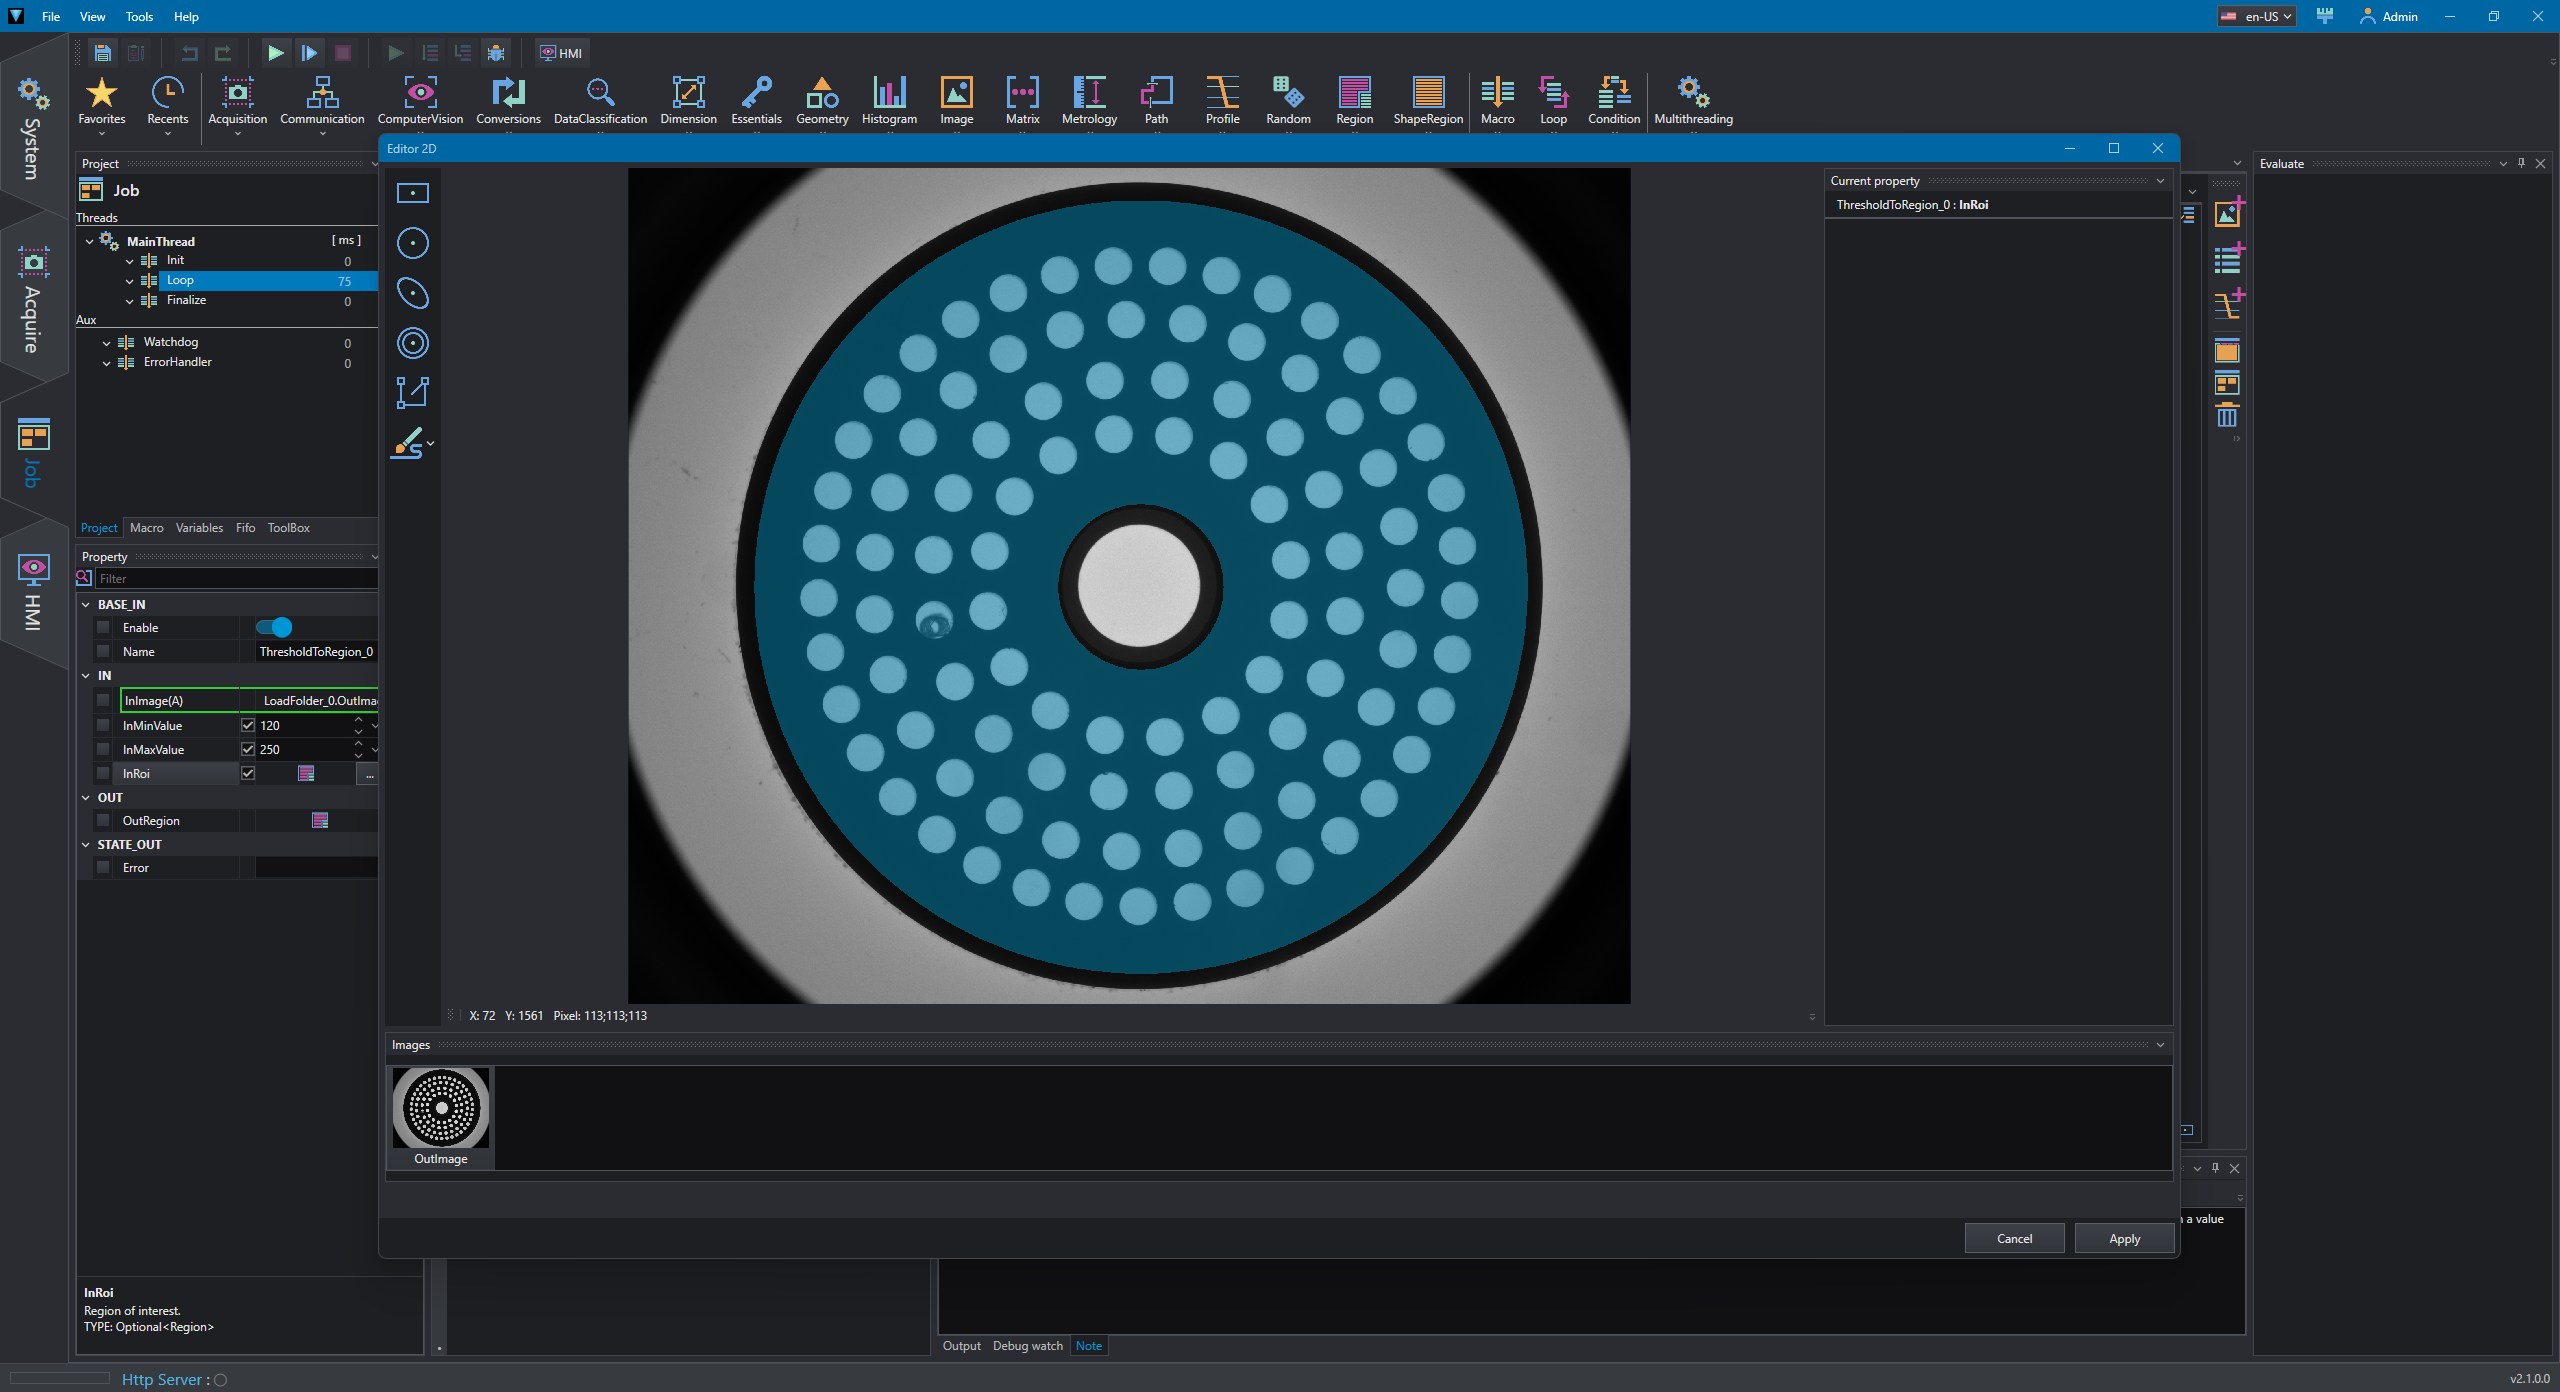Screen dimensions: 2560x1392
Task: Select the annulus ring ROI tool
Action: click(412, 343)
